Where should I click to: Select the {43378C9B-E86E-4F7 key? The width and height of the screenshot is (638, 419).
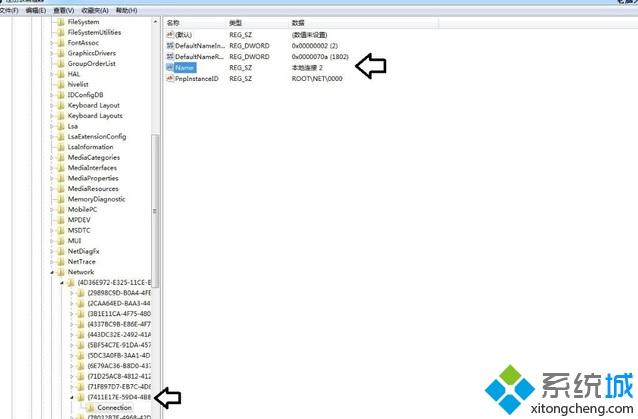(x=119, y=324)
